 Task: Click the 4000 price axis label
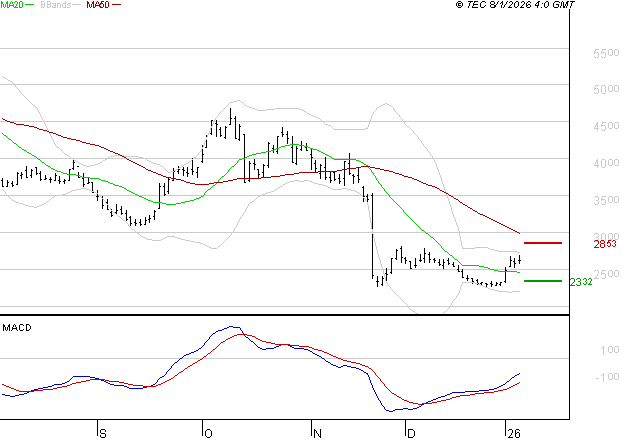pyautogui.click(x=606, y=163)
